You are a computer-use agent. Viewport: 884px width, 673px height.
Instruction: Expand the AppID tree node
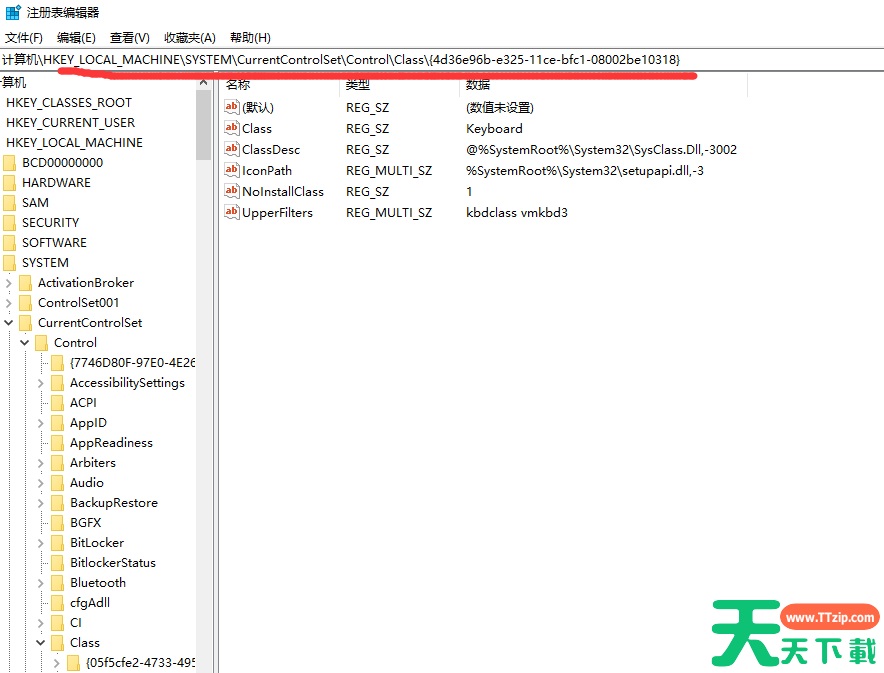click(x=41, y=423)
